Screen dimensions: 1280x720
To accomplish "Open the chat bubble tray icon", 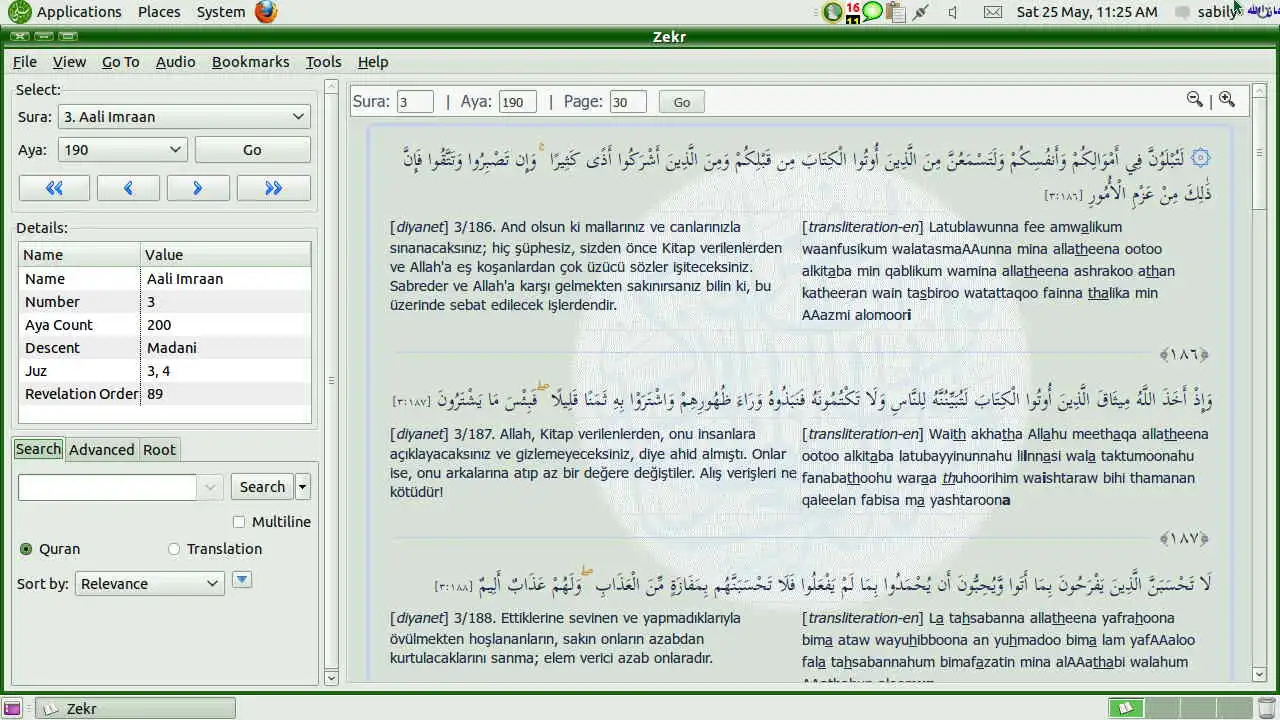I will click(x=873, y=12).
